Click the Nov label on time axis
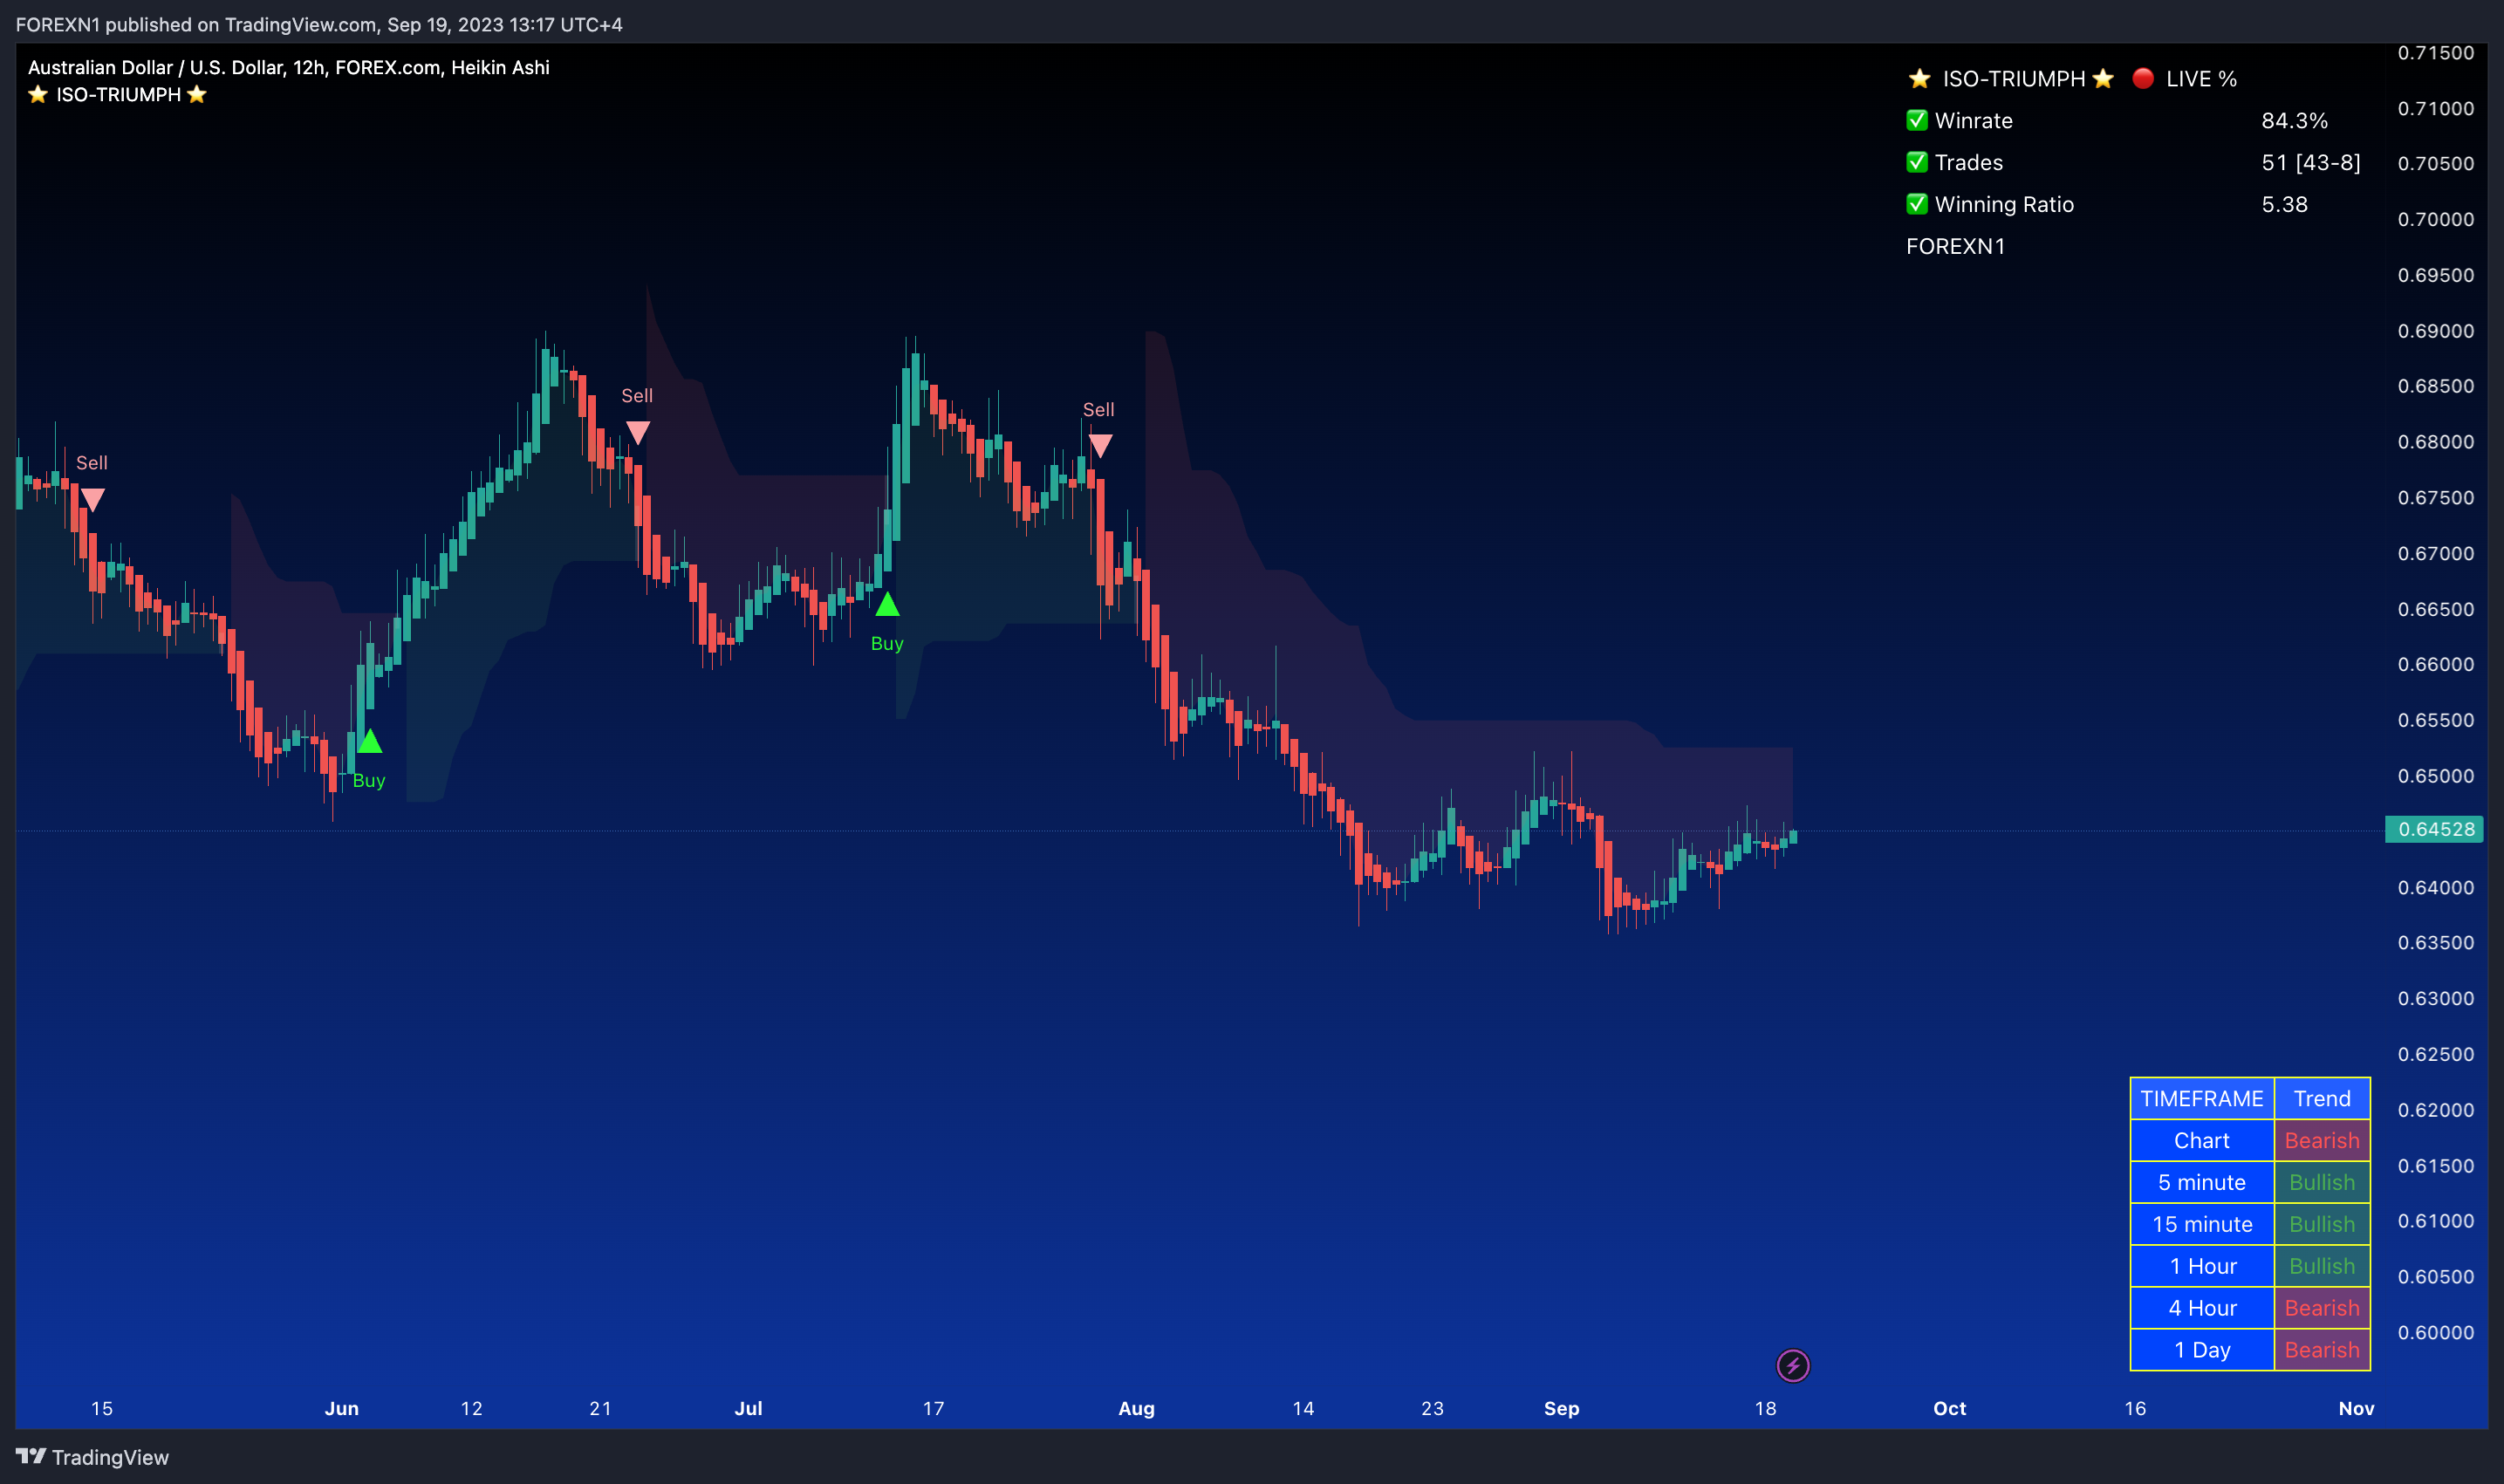Viewport: 2504px width, 1484px height. (x=2356, y=1408)
